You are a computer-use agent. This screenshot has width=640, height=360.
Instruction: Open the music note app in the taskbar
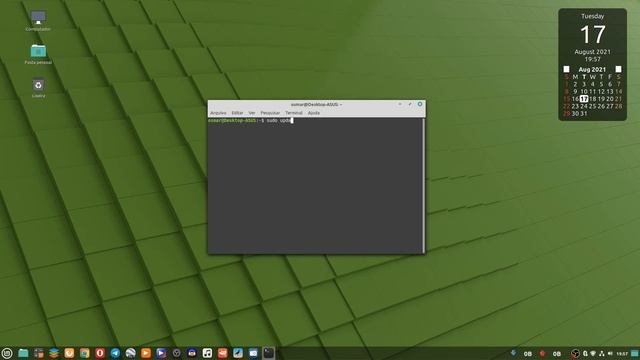pos(207,353)
